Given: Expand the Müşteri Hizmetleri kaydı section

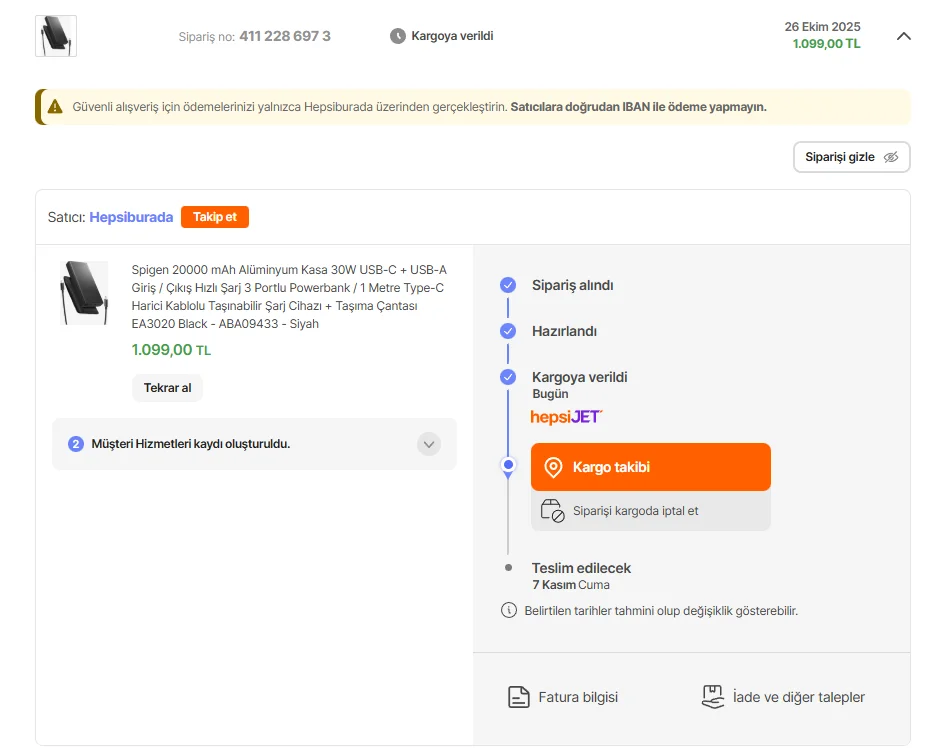Looking at the screenshot, I should (429, 444).
